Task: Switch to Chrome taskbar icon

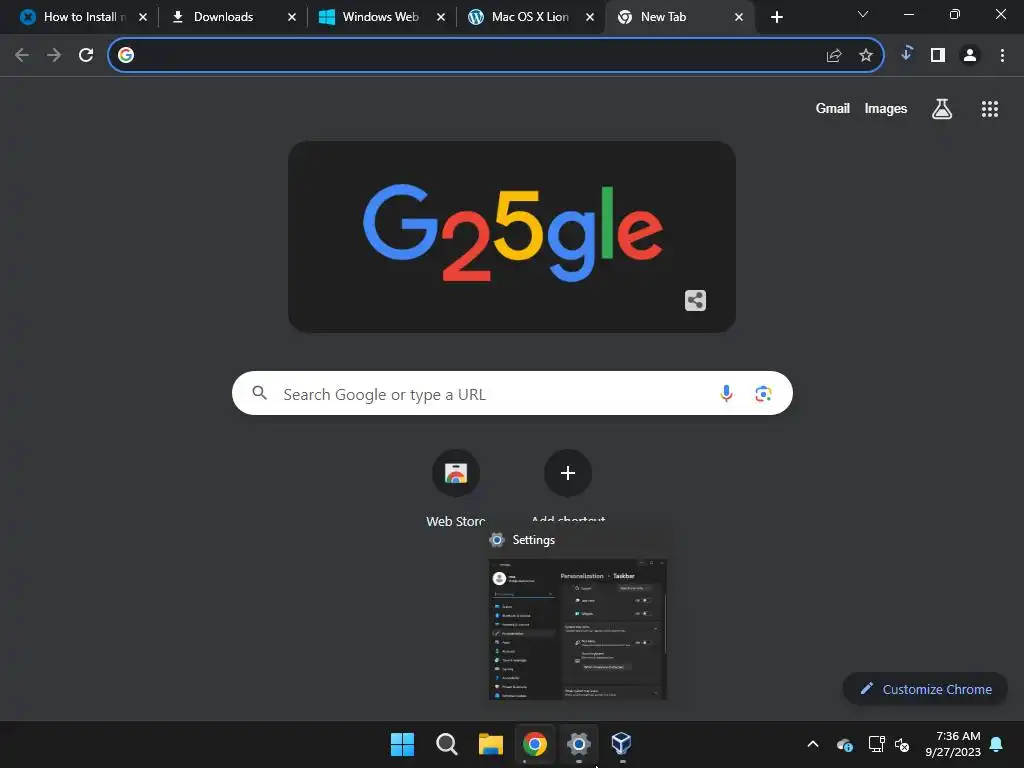Action: 535,744
